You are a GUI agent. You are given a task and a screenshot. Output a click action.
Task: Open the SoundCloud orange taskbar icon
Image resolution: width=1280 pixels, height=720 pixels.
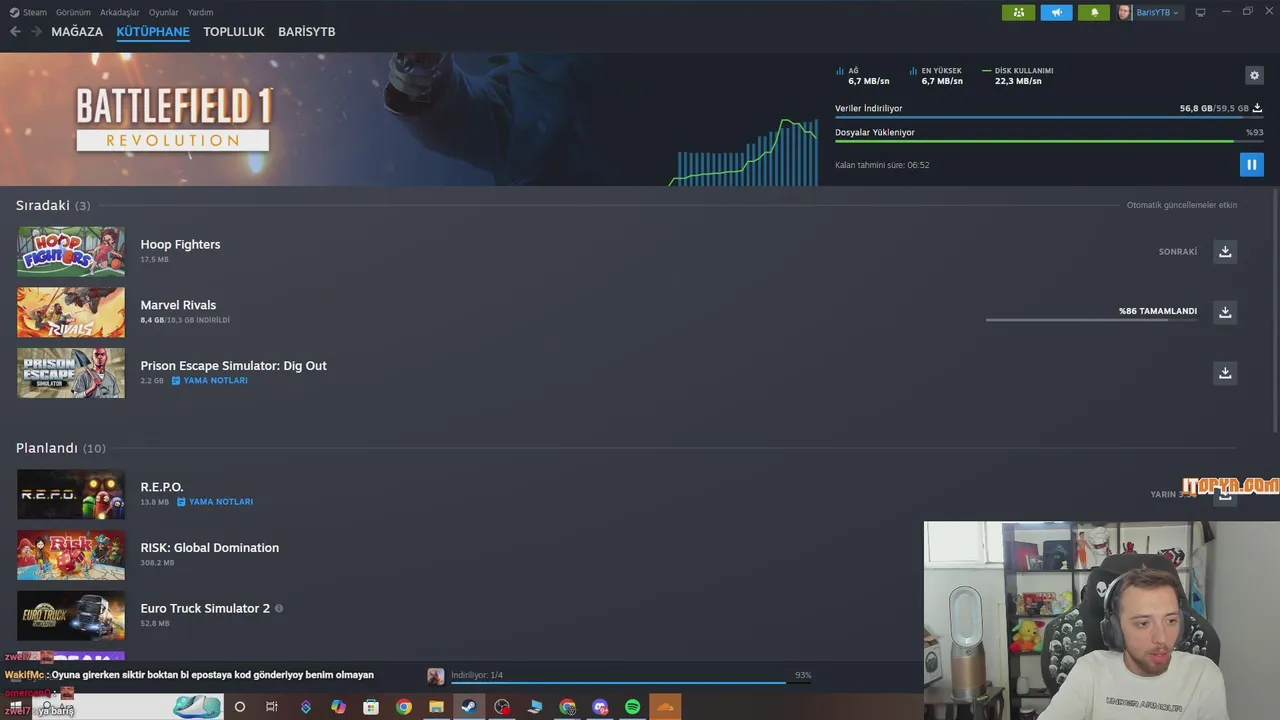665,707
